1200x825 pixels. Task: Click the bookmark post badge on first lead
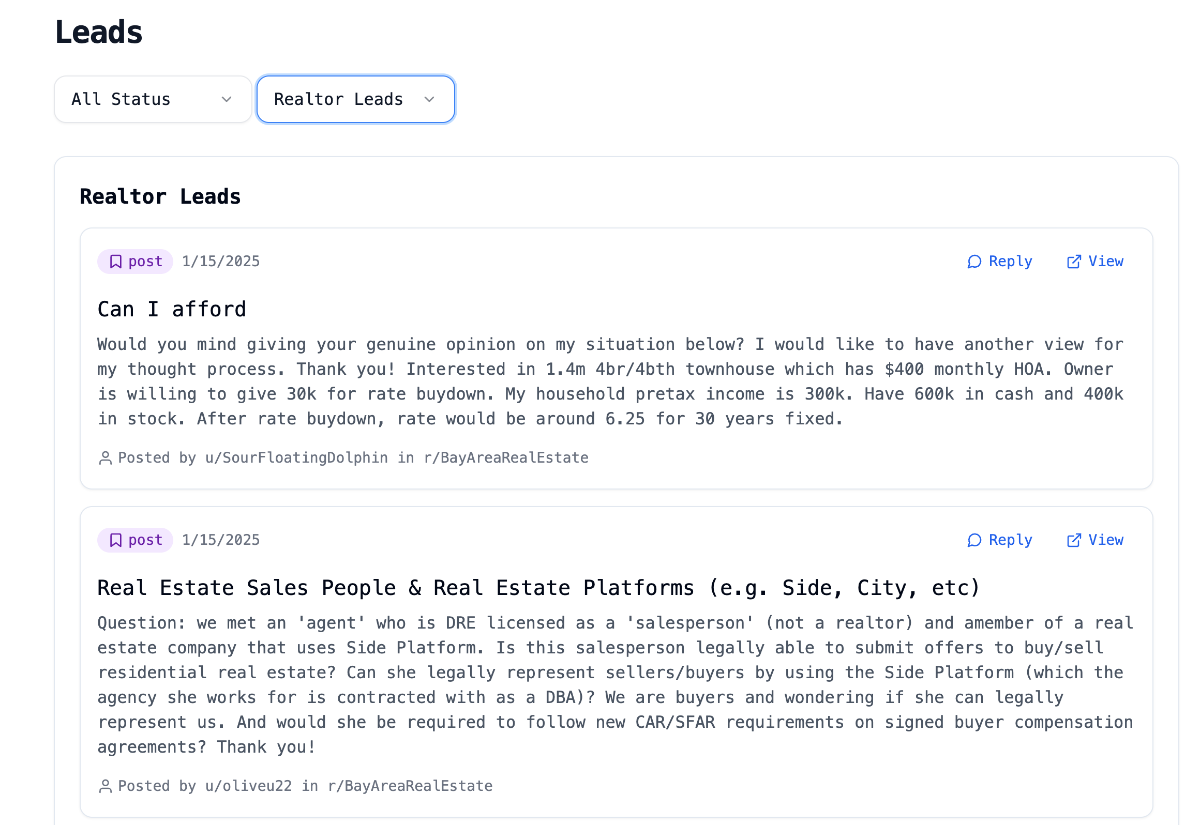[135, 261]
